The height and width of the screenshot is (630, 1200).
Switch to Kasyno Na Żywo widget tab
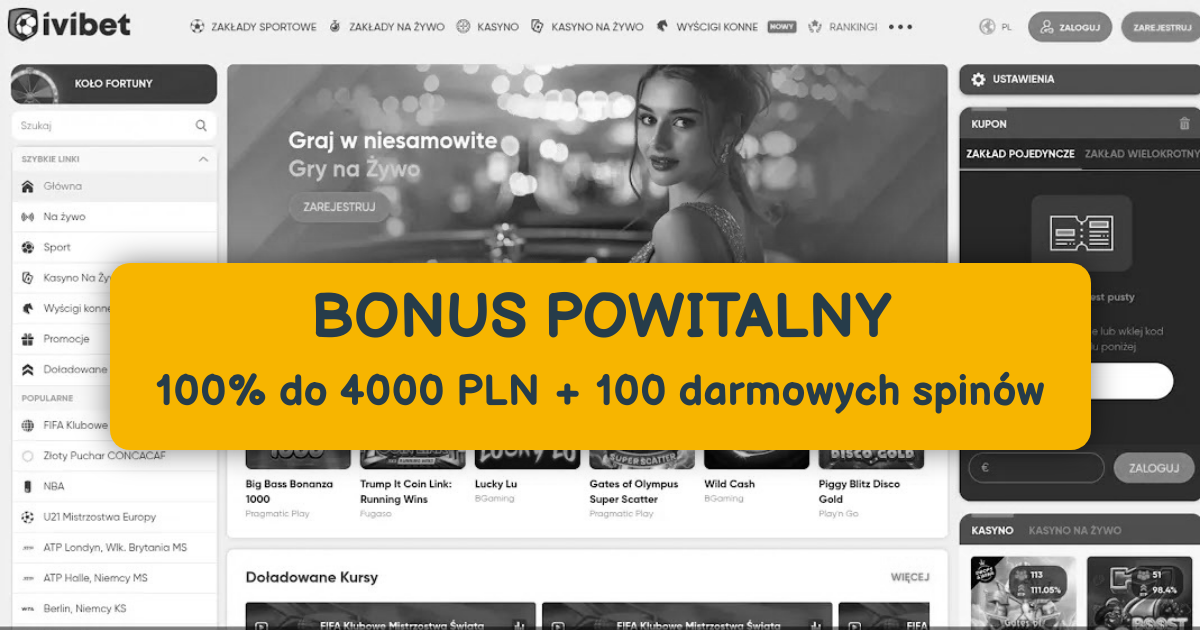click(1075, 530)
